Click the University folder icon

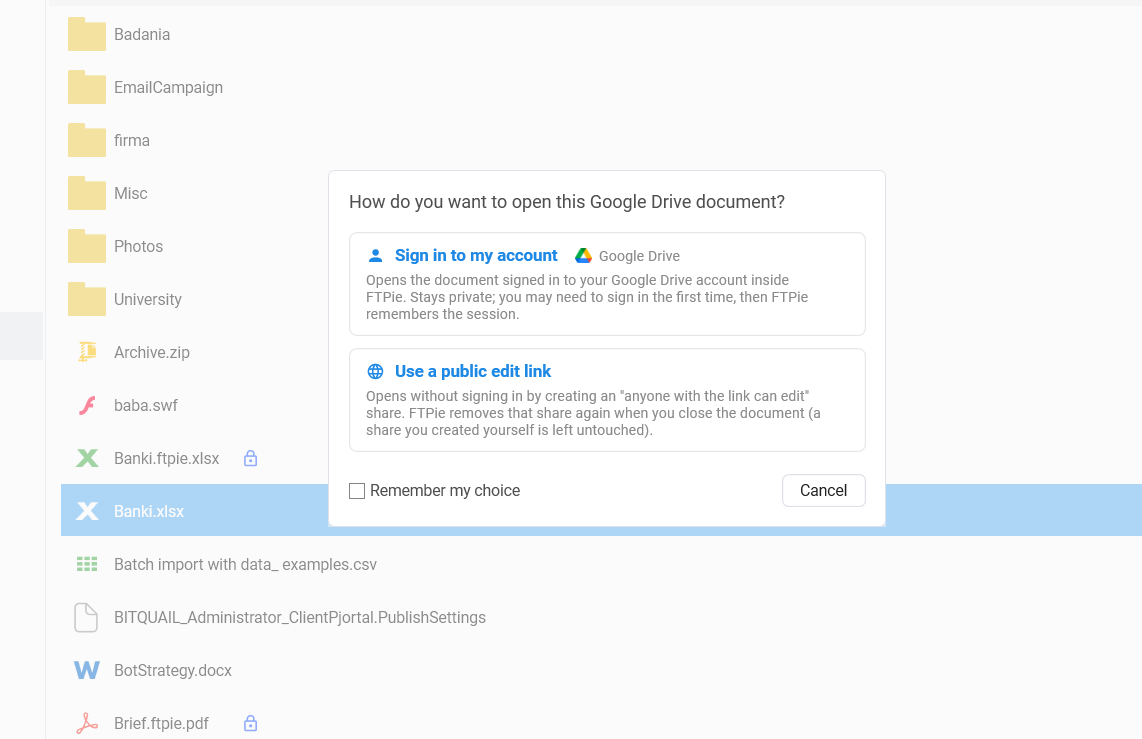coord(87,299)
